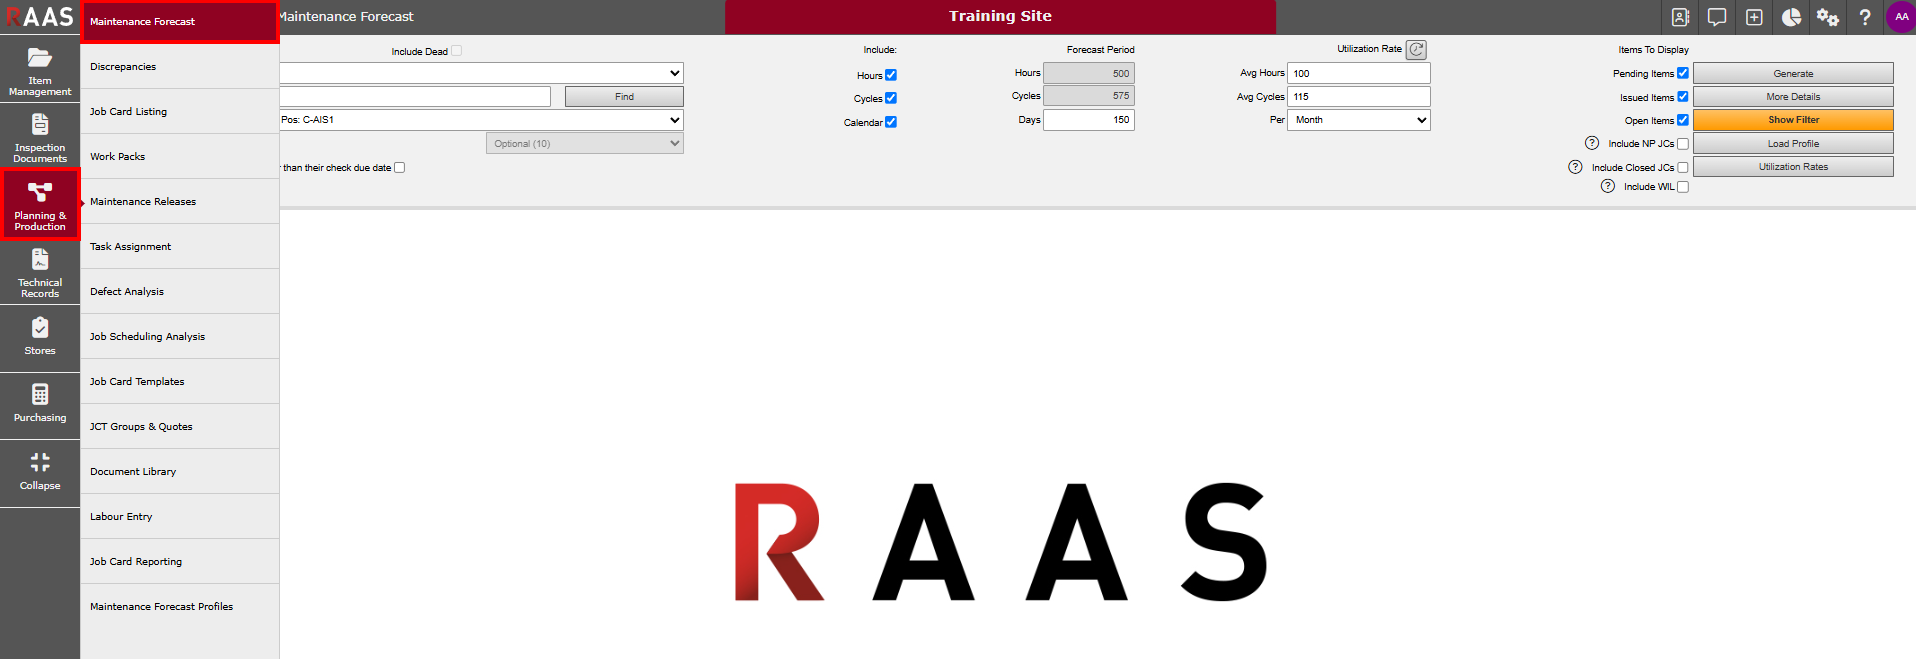The height and width of the screenshot is (659, 1916).
Task: Toggle Issued Items checkbox
Action: click(1683, 97)
